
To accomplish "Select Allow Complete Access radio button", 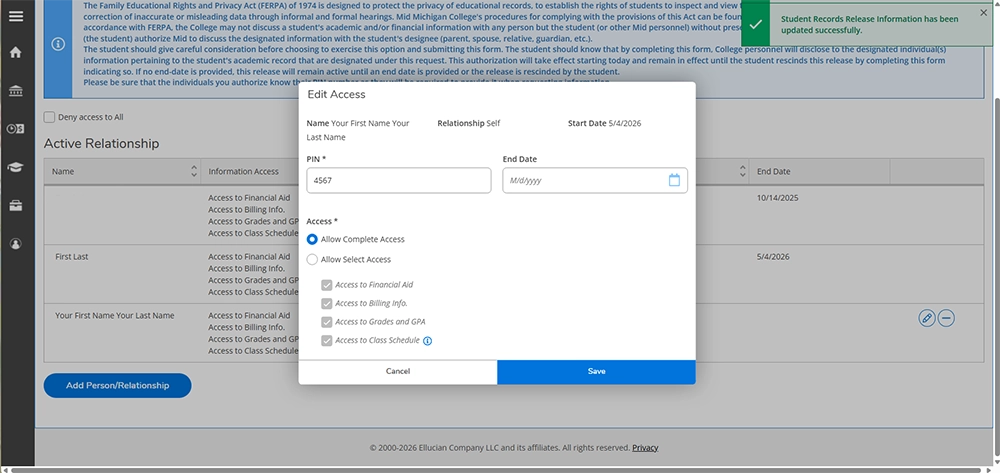I will pos(312,240).
